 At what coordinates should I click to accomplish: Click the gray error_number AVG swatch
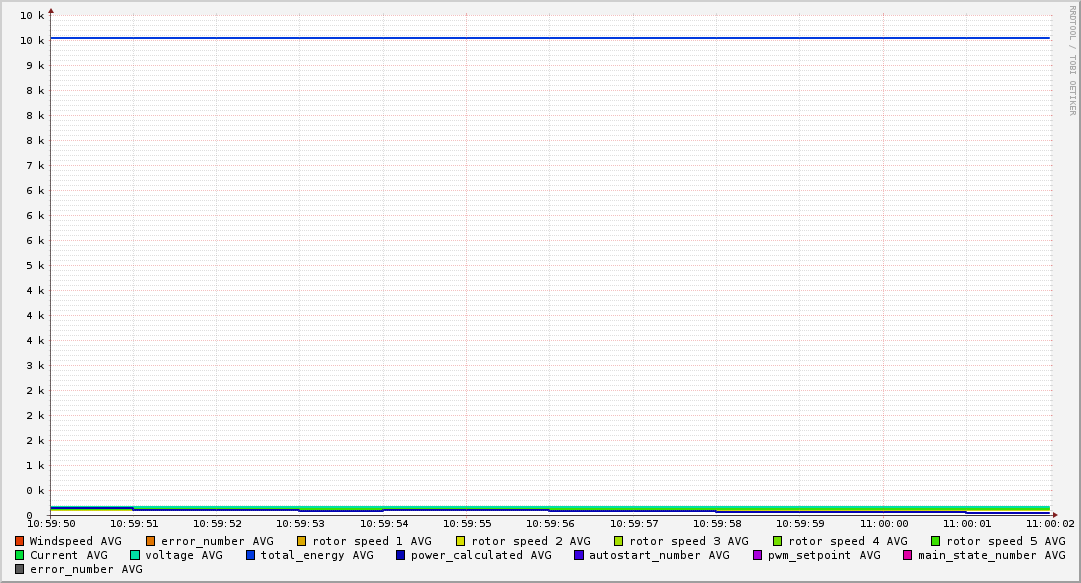pyautogui.click(x=20, y=569)
